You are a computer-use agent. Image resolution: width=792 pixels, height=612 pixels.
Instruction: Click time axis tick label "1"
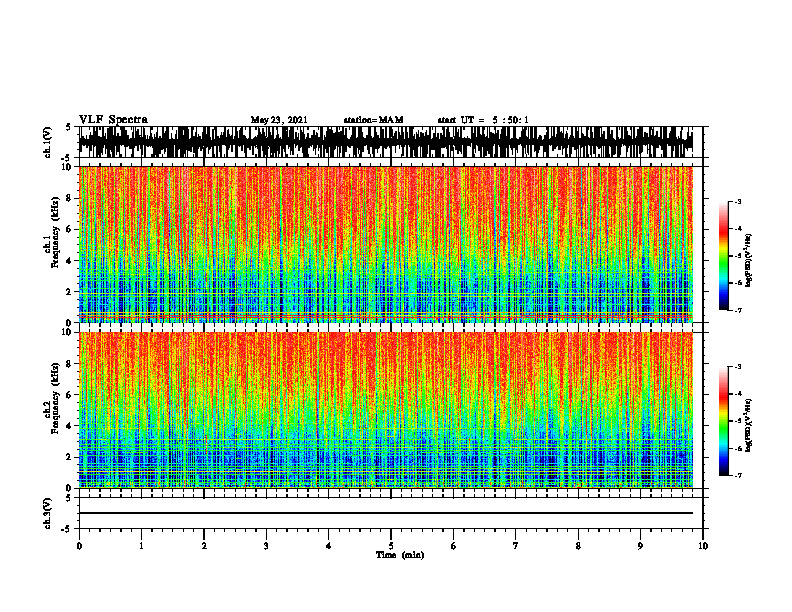point(141,546)
